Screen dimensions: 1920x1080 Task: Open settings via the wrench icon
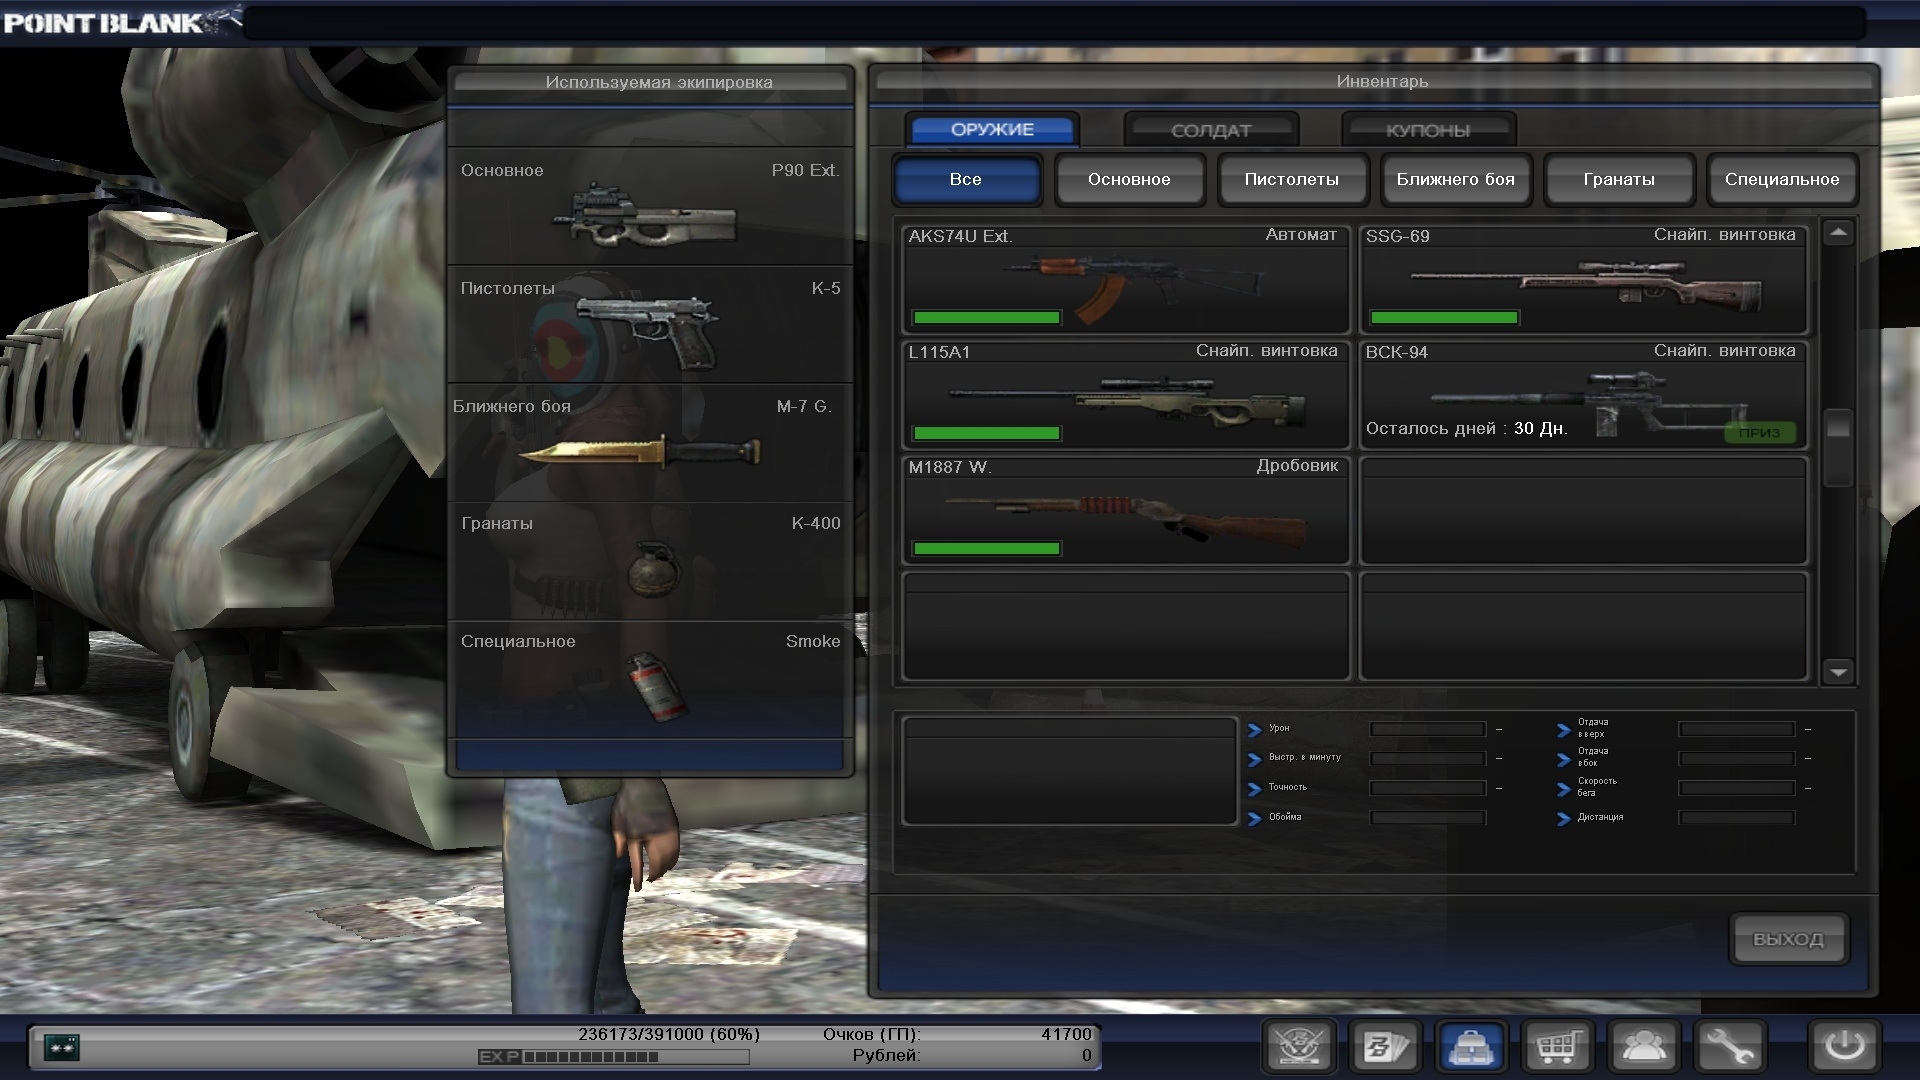click(1730, 1047)
